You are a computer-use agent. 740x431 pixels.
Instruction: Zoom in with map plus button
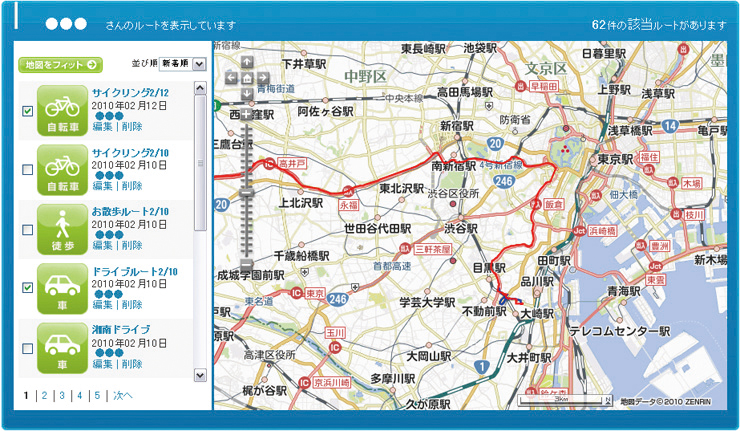[246, 115]
